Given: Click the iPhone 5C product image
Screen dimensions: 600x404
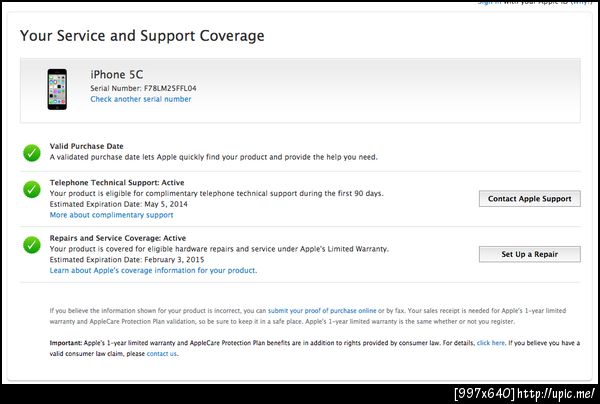Looking at the screenshot, I should [x=57, y=89].
